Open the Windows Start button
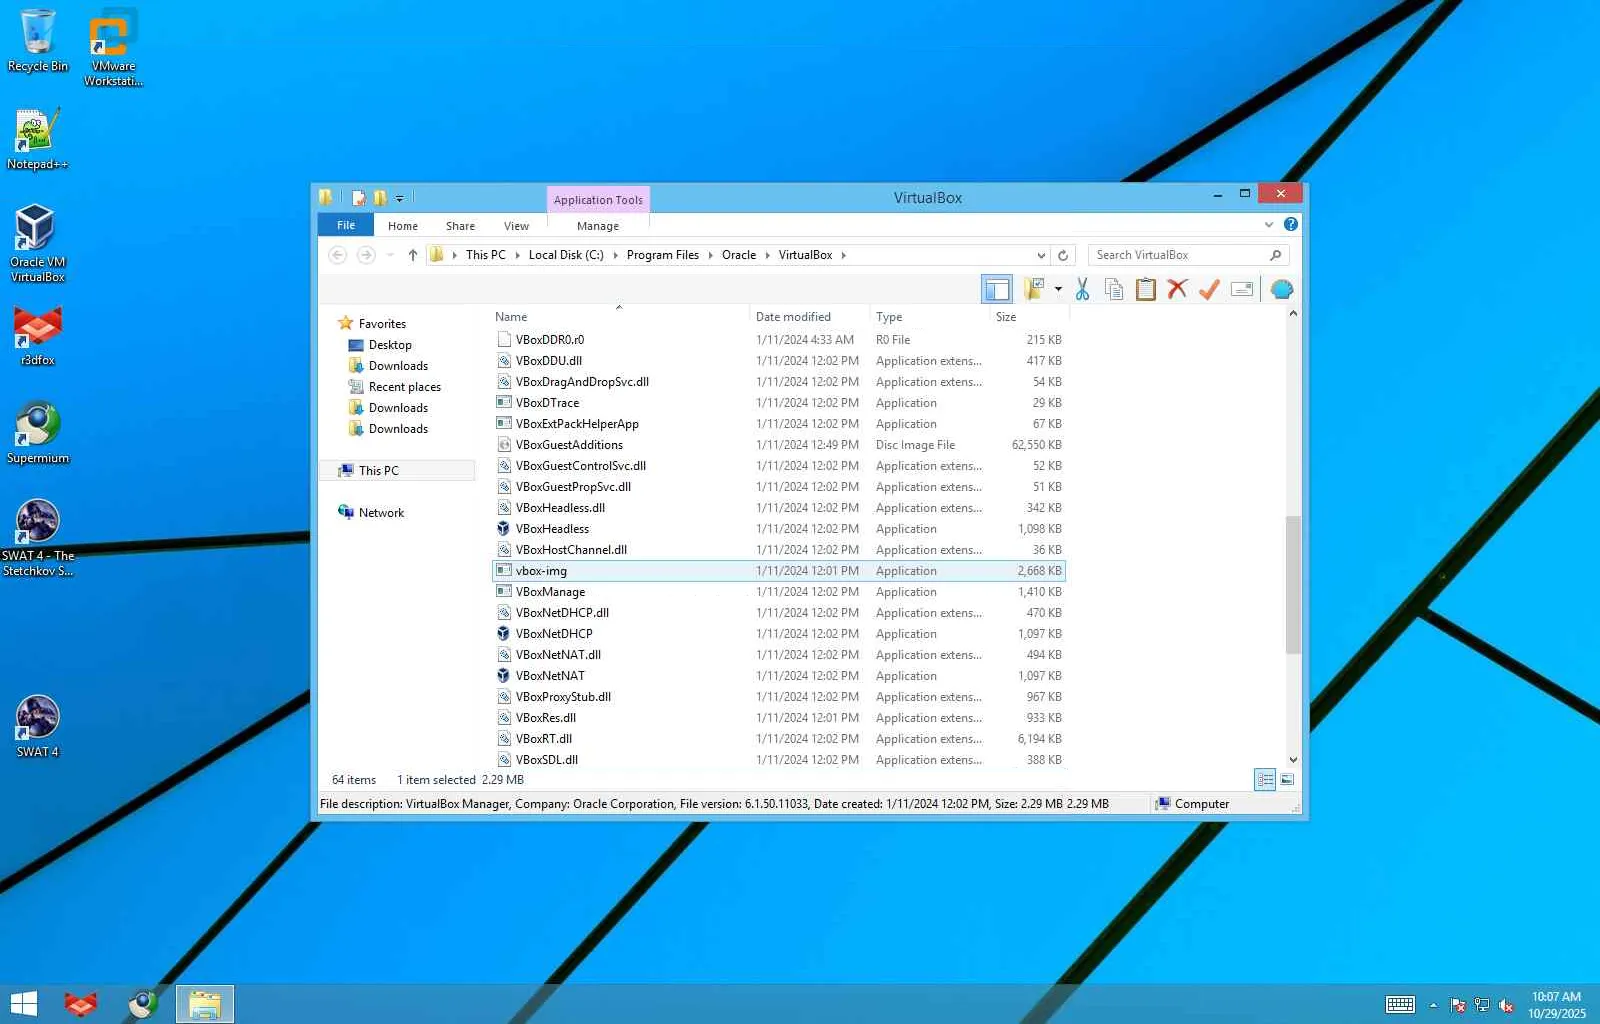1600x1024 pixels. (x=23, y=1004)
